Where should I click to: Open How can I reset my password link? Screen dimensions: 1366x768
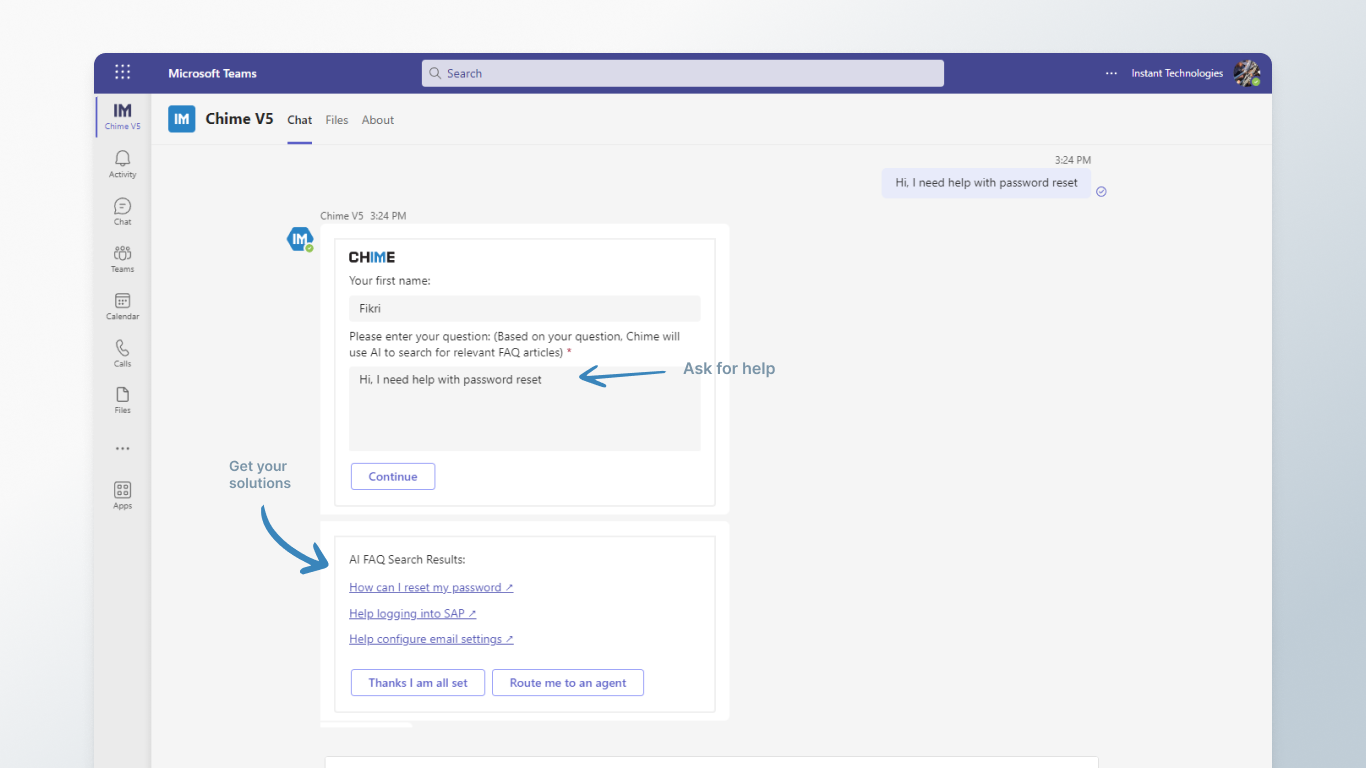pos(431,588)
